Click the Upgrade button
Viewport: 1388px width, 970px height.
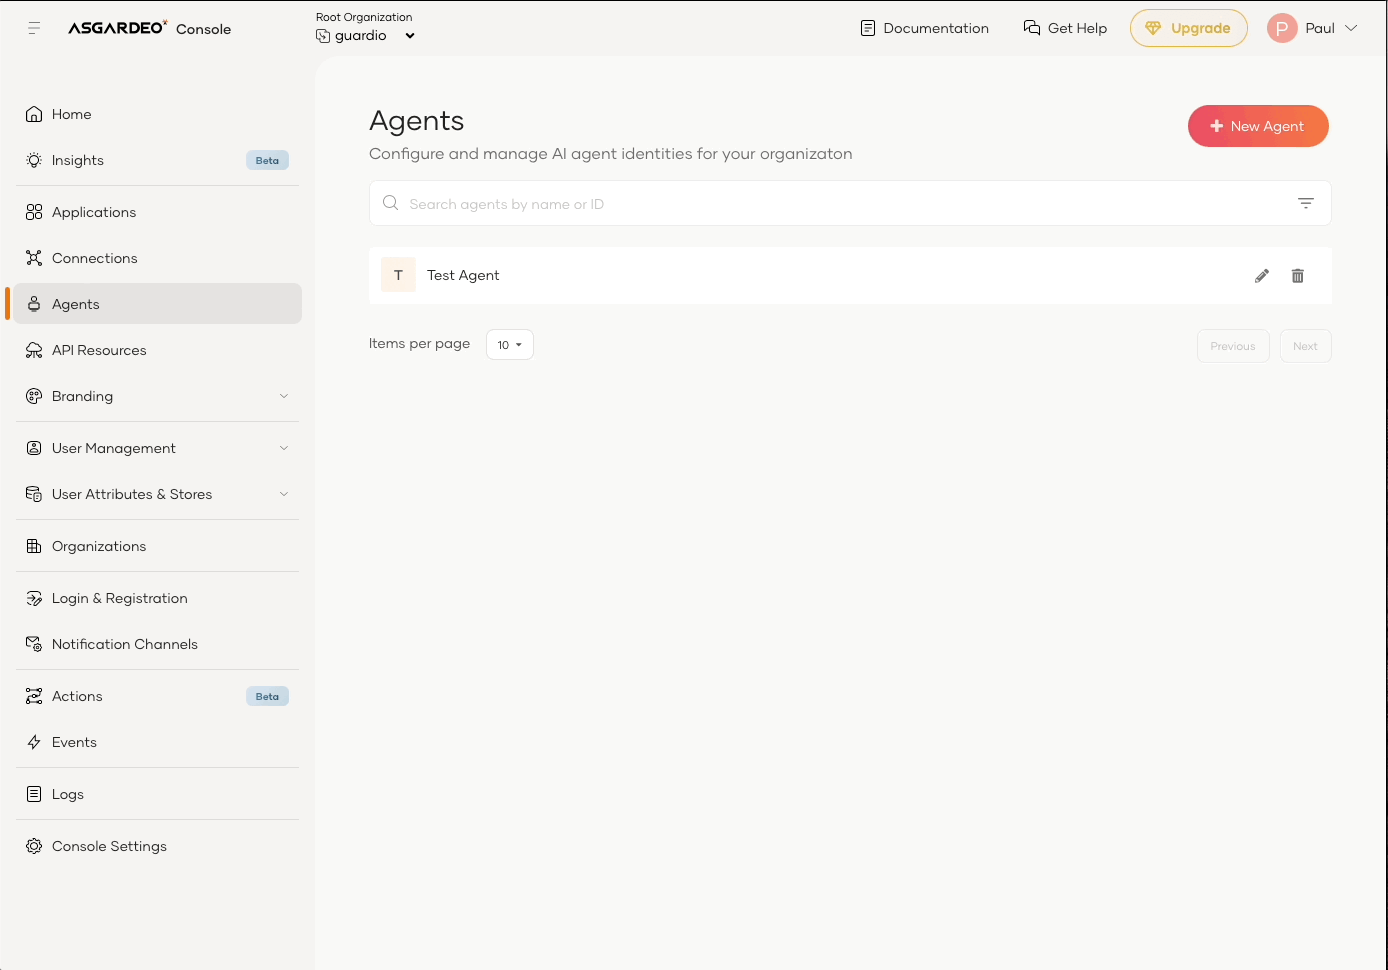click(x=1188, y=28)
